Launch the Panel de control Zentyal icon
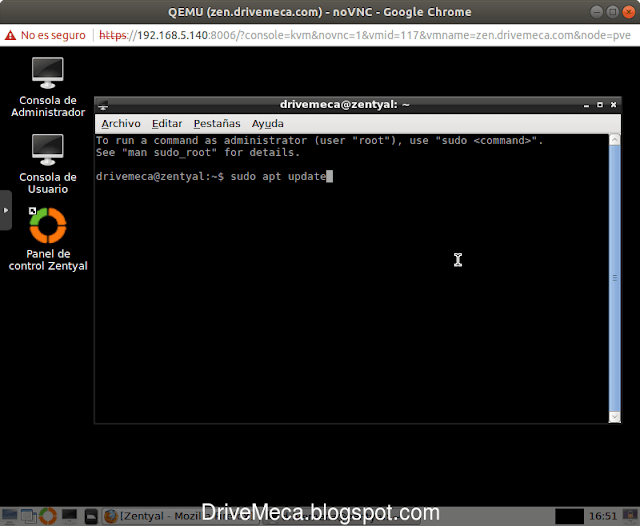640x526 pixels. point(48,239)
